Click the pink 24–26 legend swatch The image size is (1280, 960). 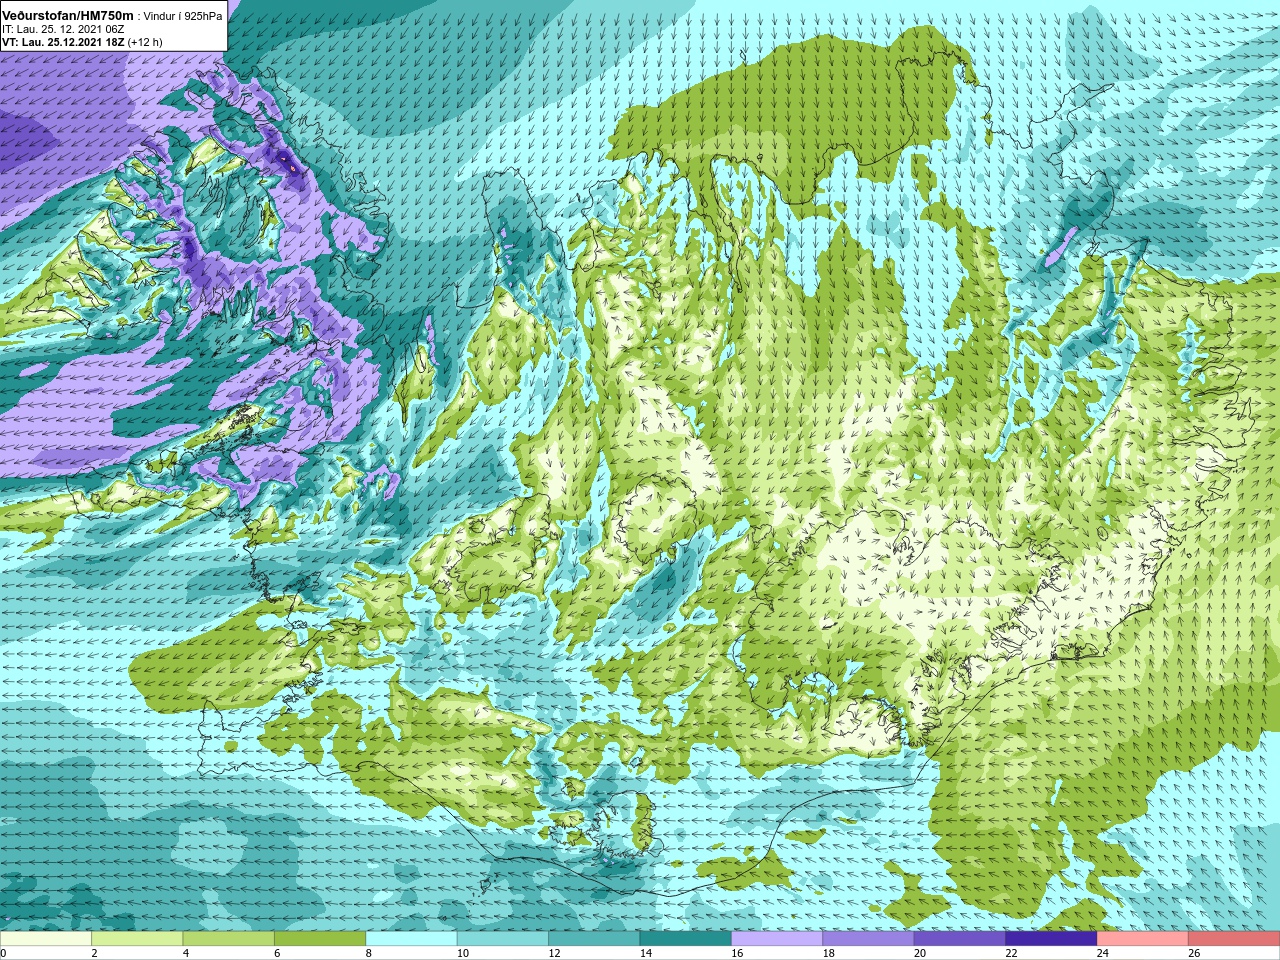[1143, 939]
